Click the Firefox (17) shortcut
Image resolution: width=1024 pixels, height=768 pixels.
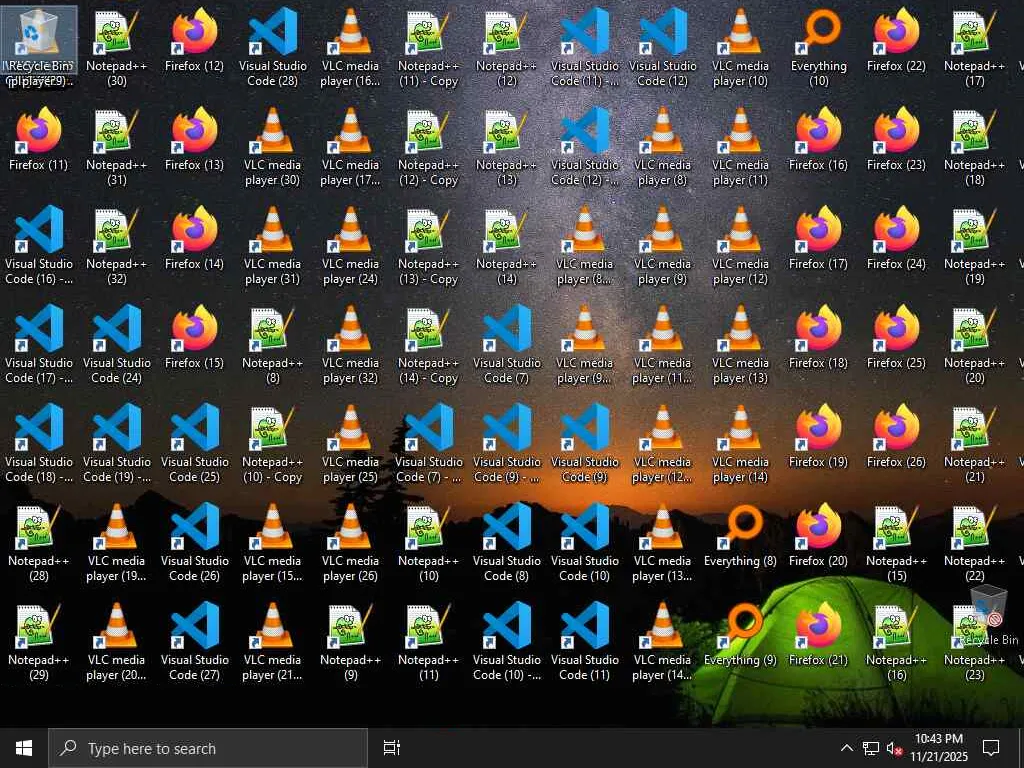(x=818, y=239)
